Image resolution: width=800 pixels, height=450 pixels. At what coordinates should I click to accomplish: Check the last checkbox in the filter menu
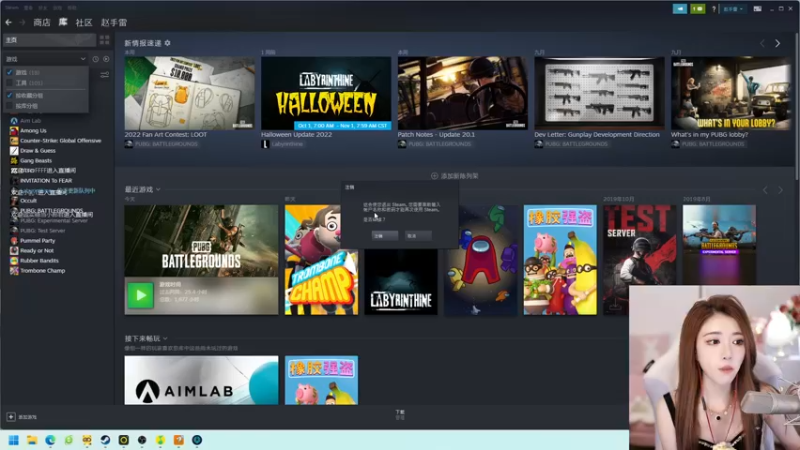click(x=9, y=106)
